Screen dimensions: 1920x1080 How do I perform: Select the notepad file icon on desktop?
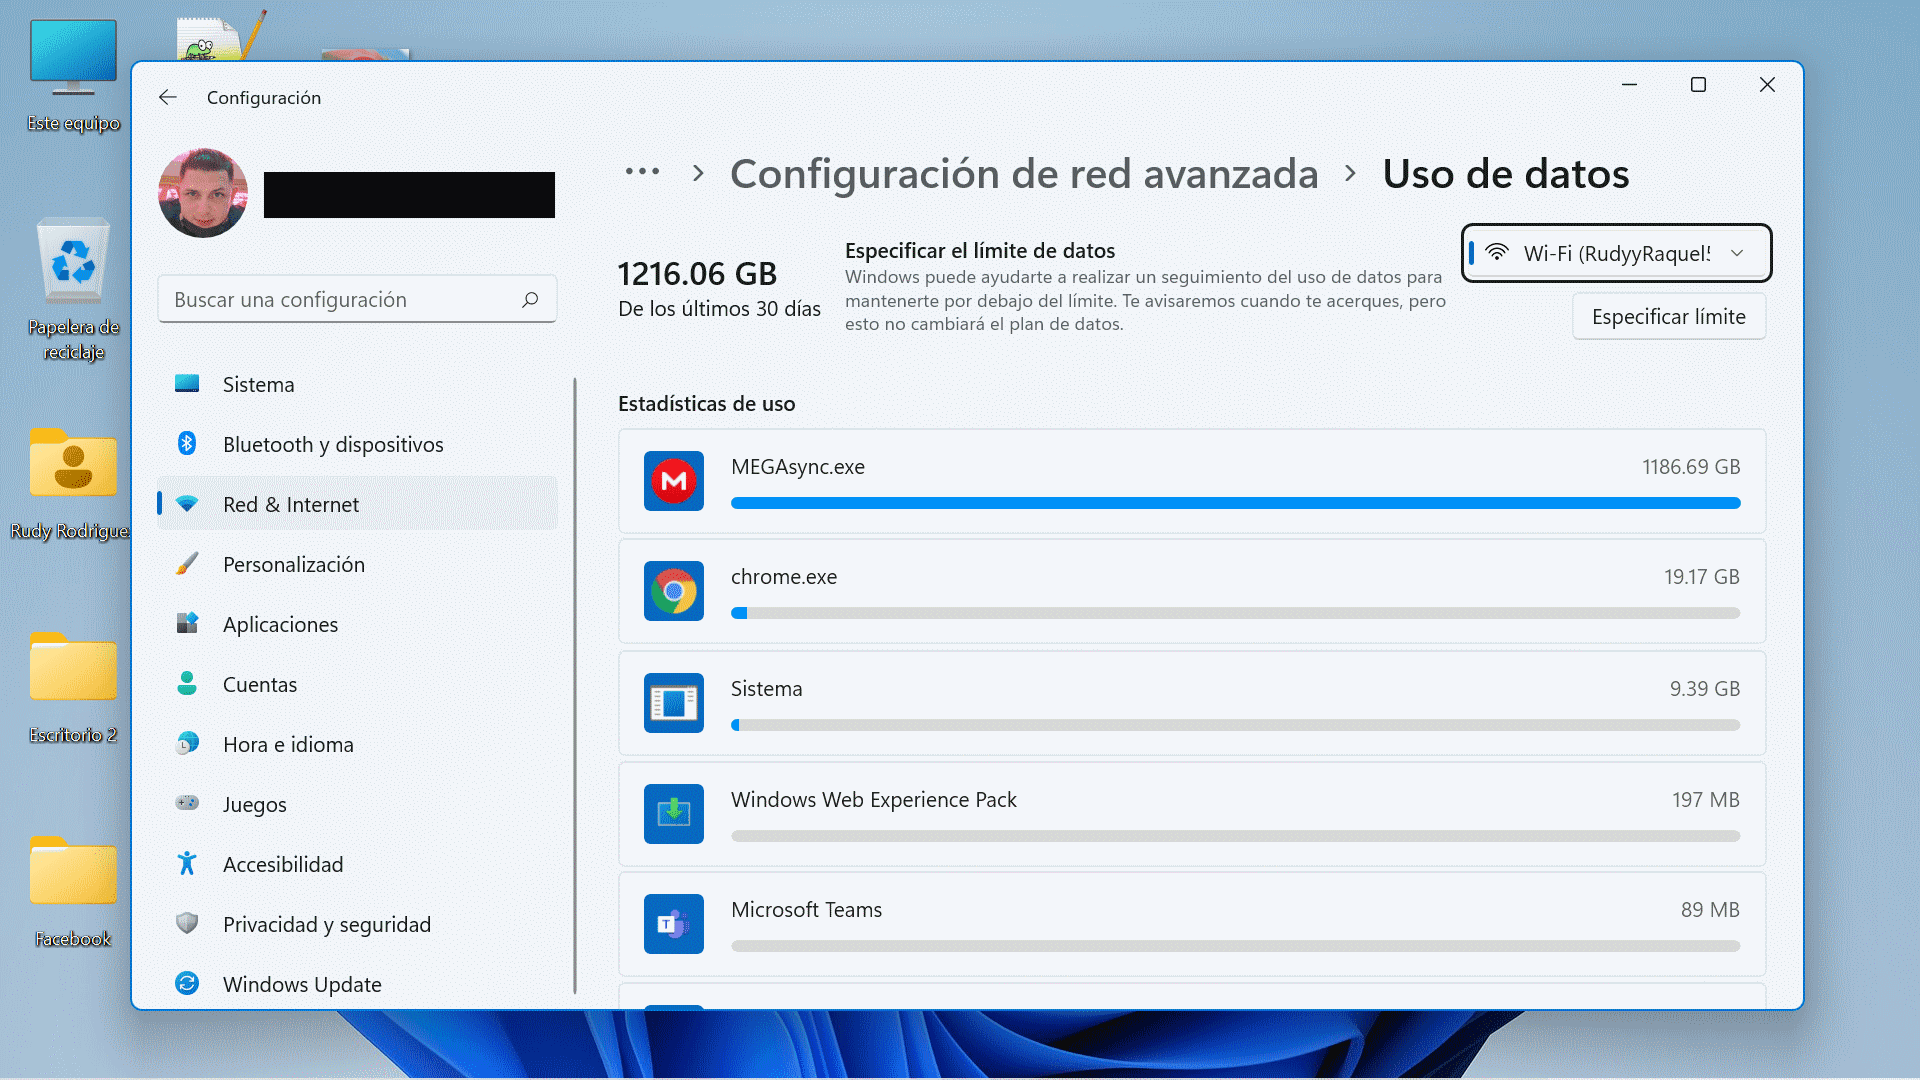click(221, 35)
